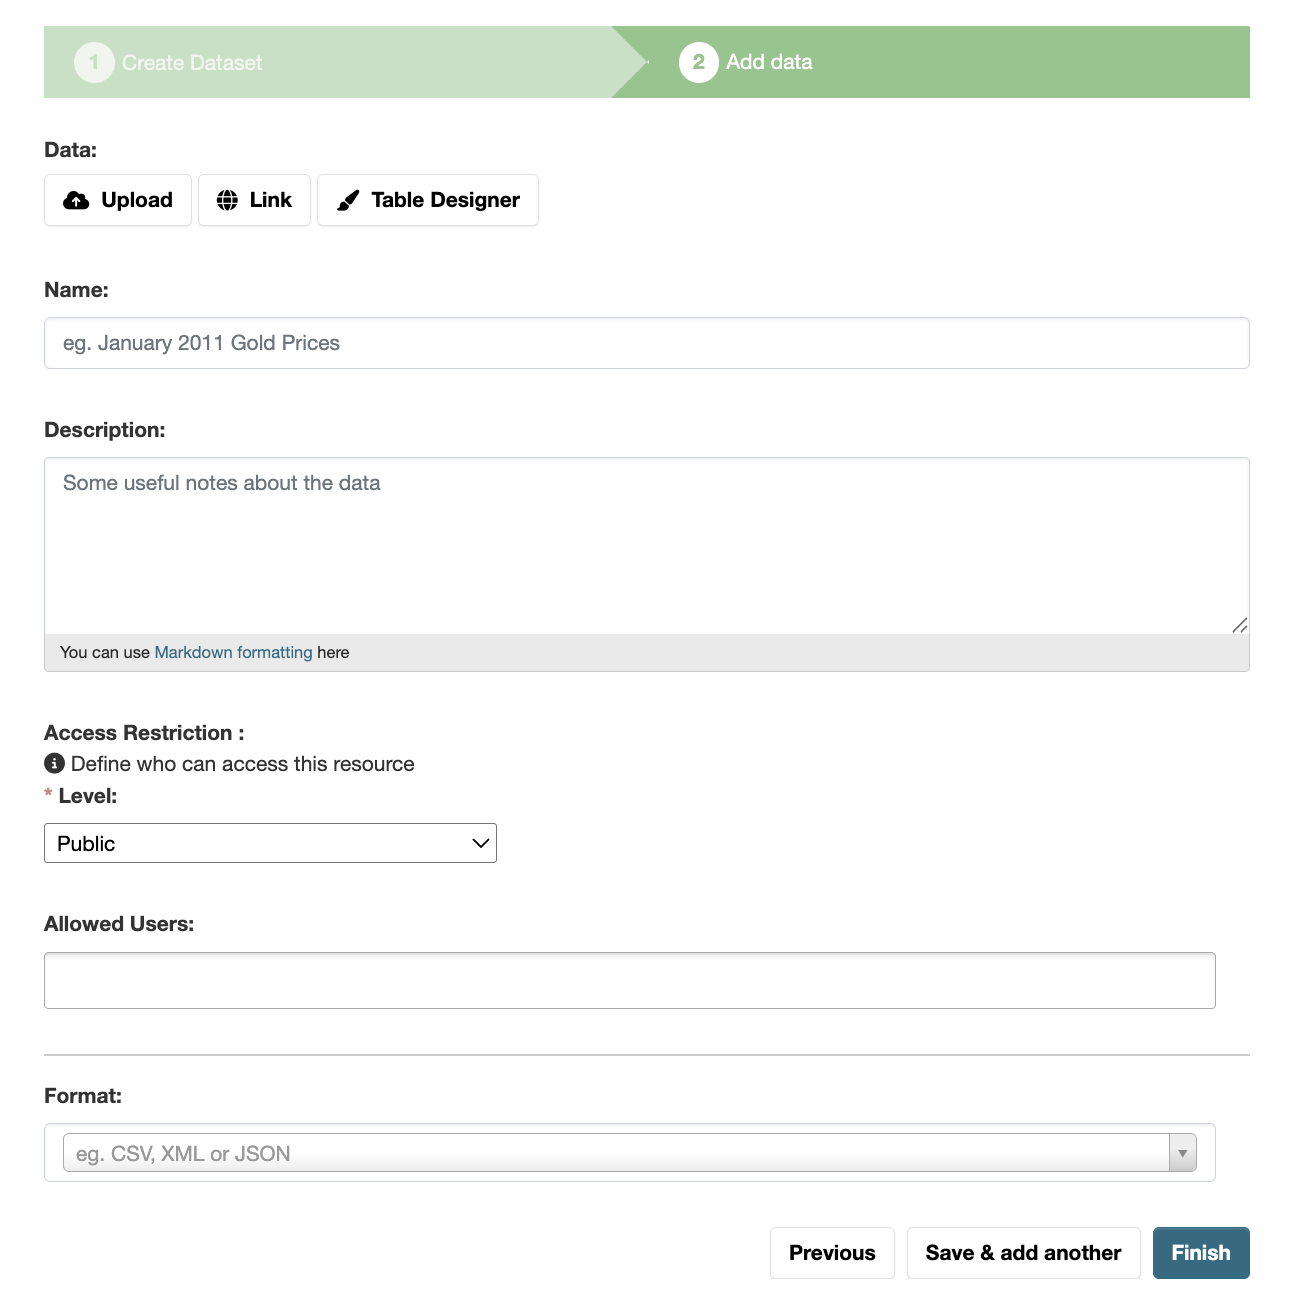This screenshot has height=1306, width=1310.
Task: Click the Table Designer brush icon
Action: pyautogui.click(x=348, y=200)
